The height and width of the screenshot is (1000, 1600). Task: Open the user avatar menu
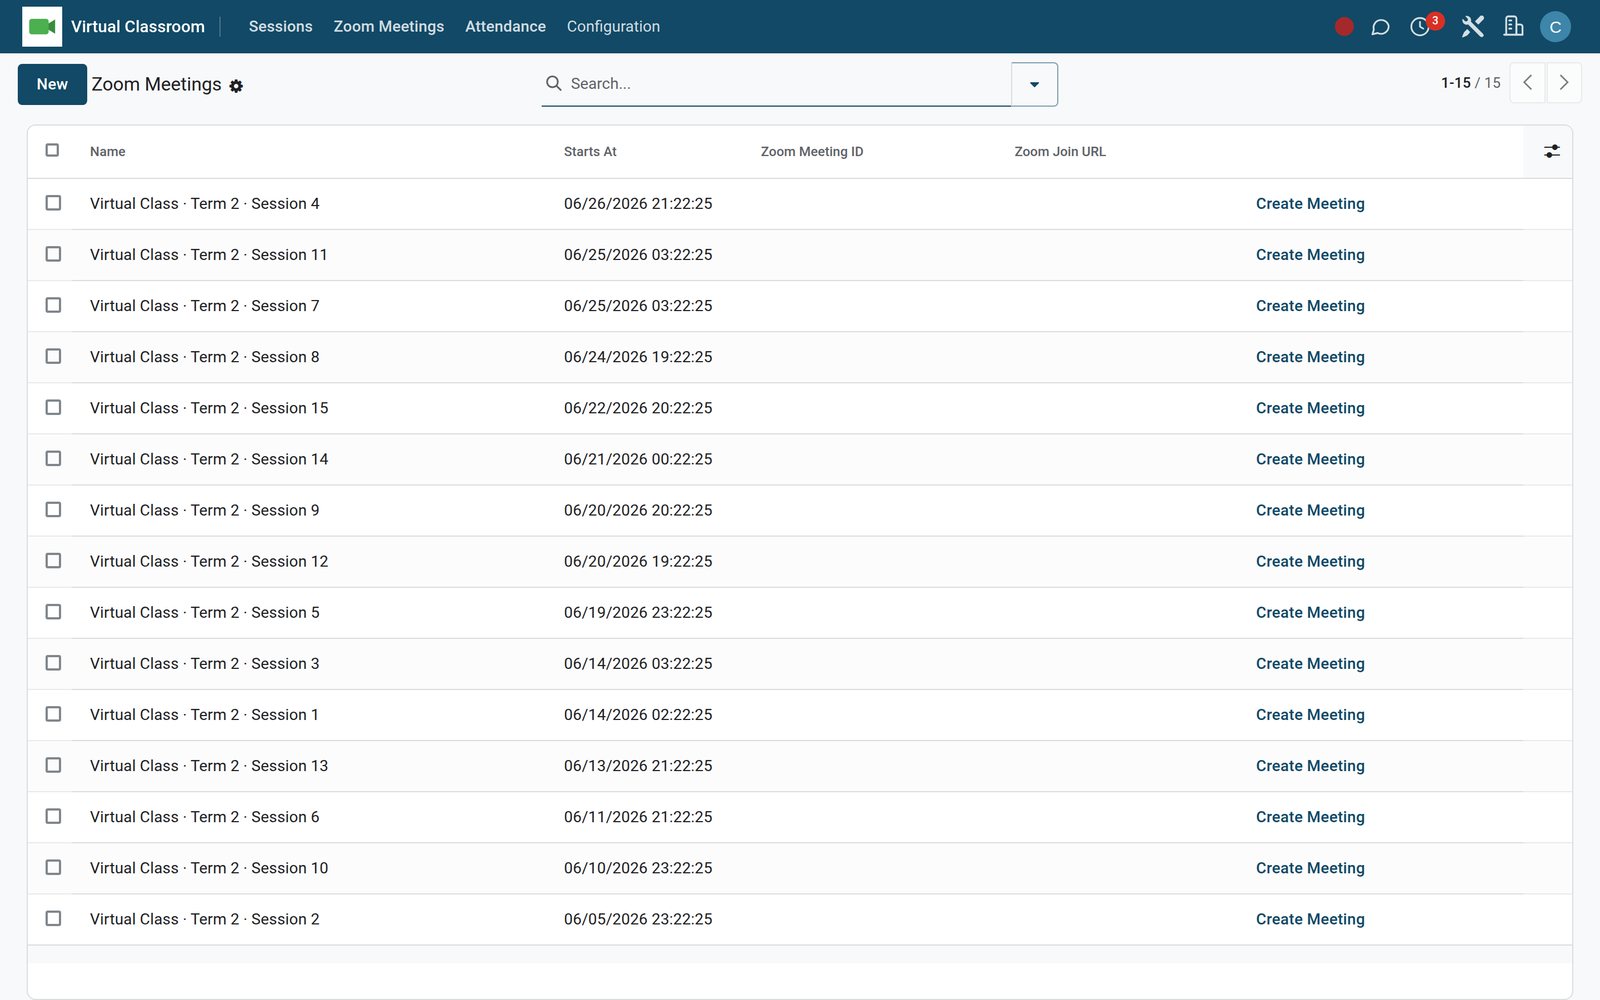pyautogui.click(x=1555, y=27)
